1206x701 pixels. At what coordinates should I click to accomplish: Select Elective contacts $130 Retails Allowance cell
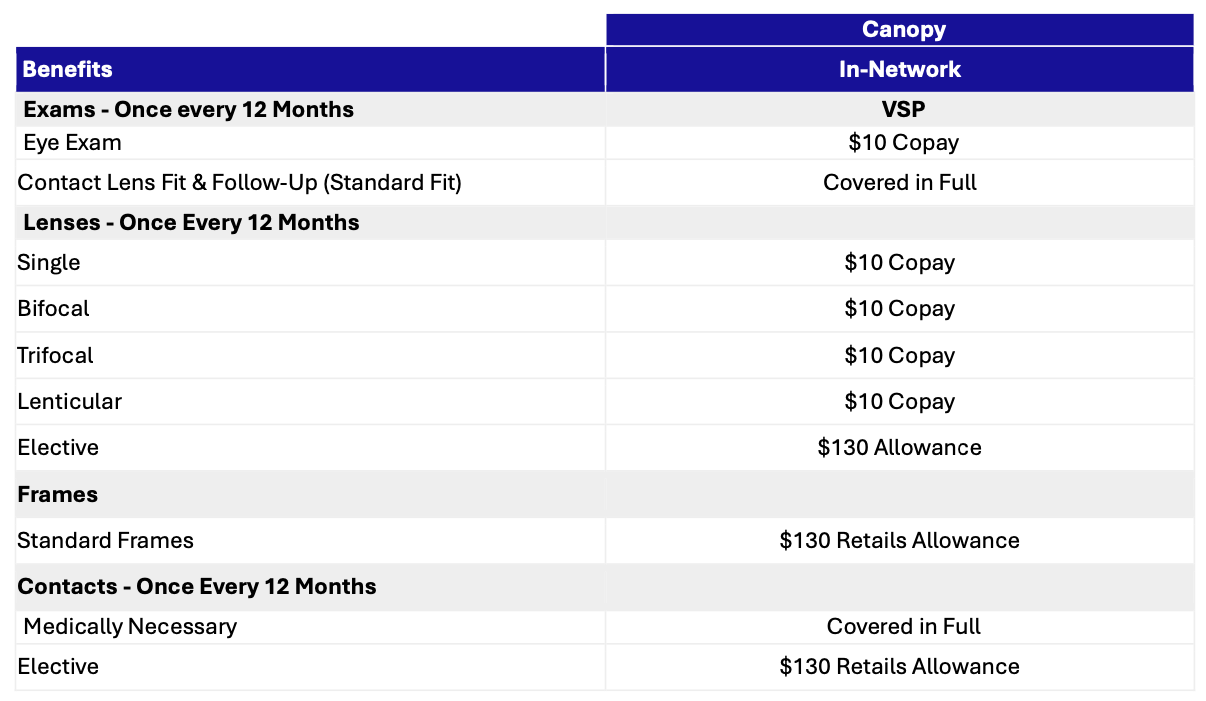[899, 667]
